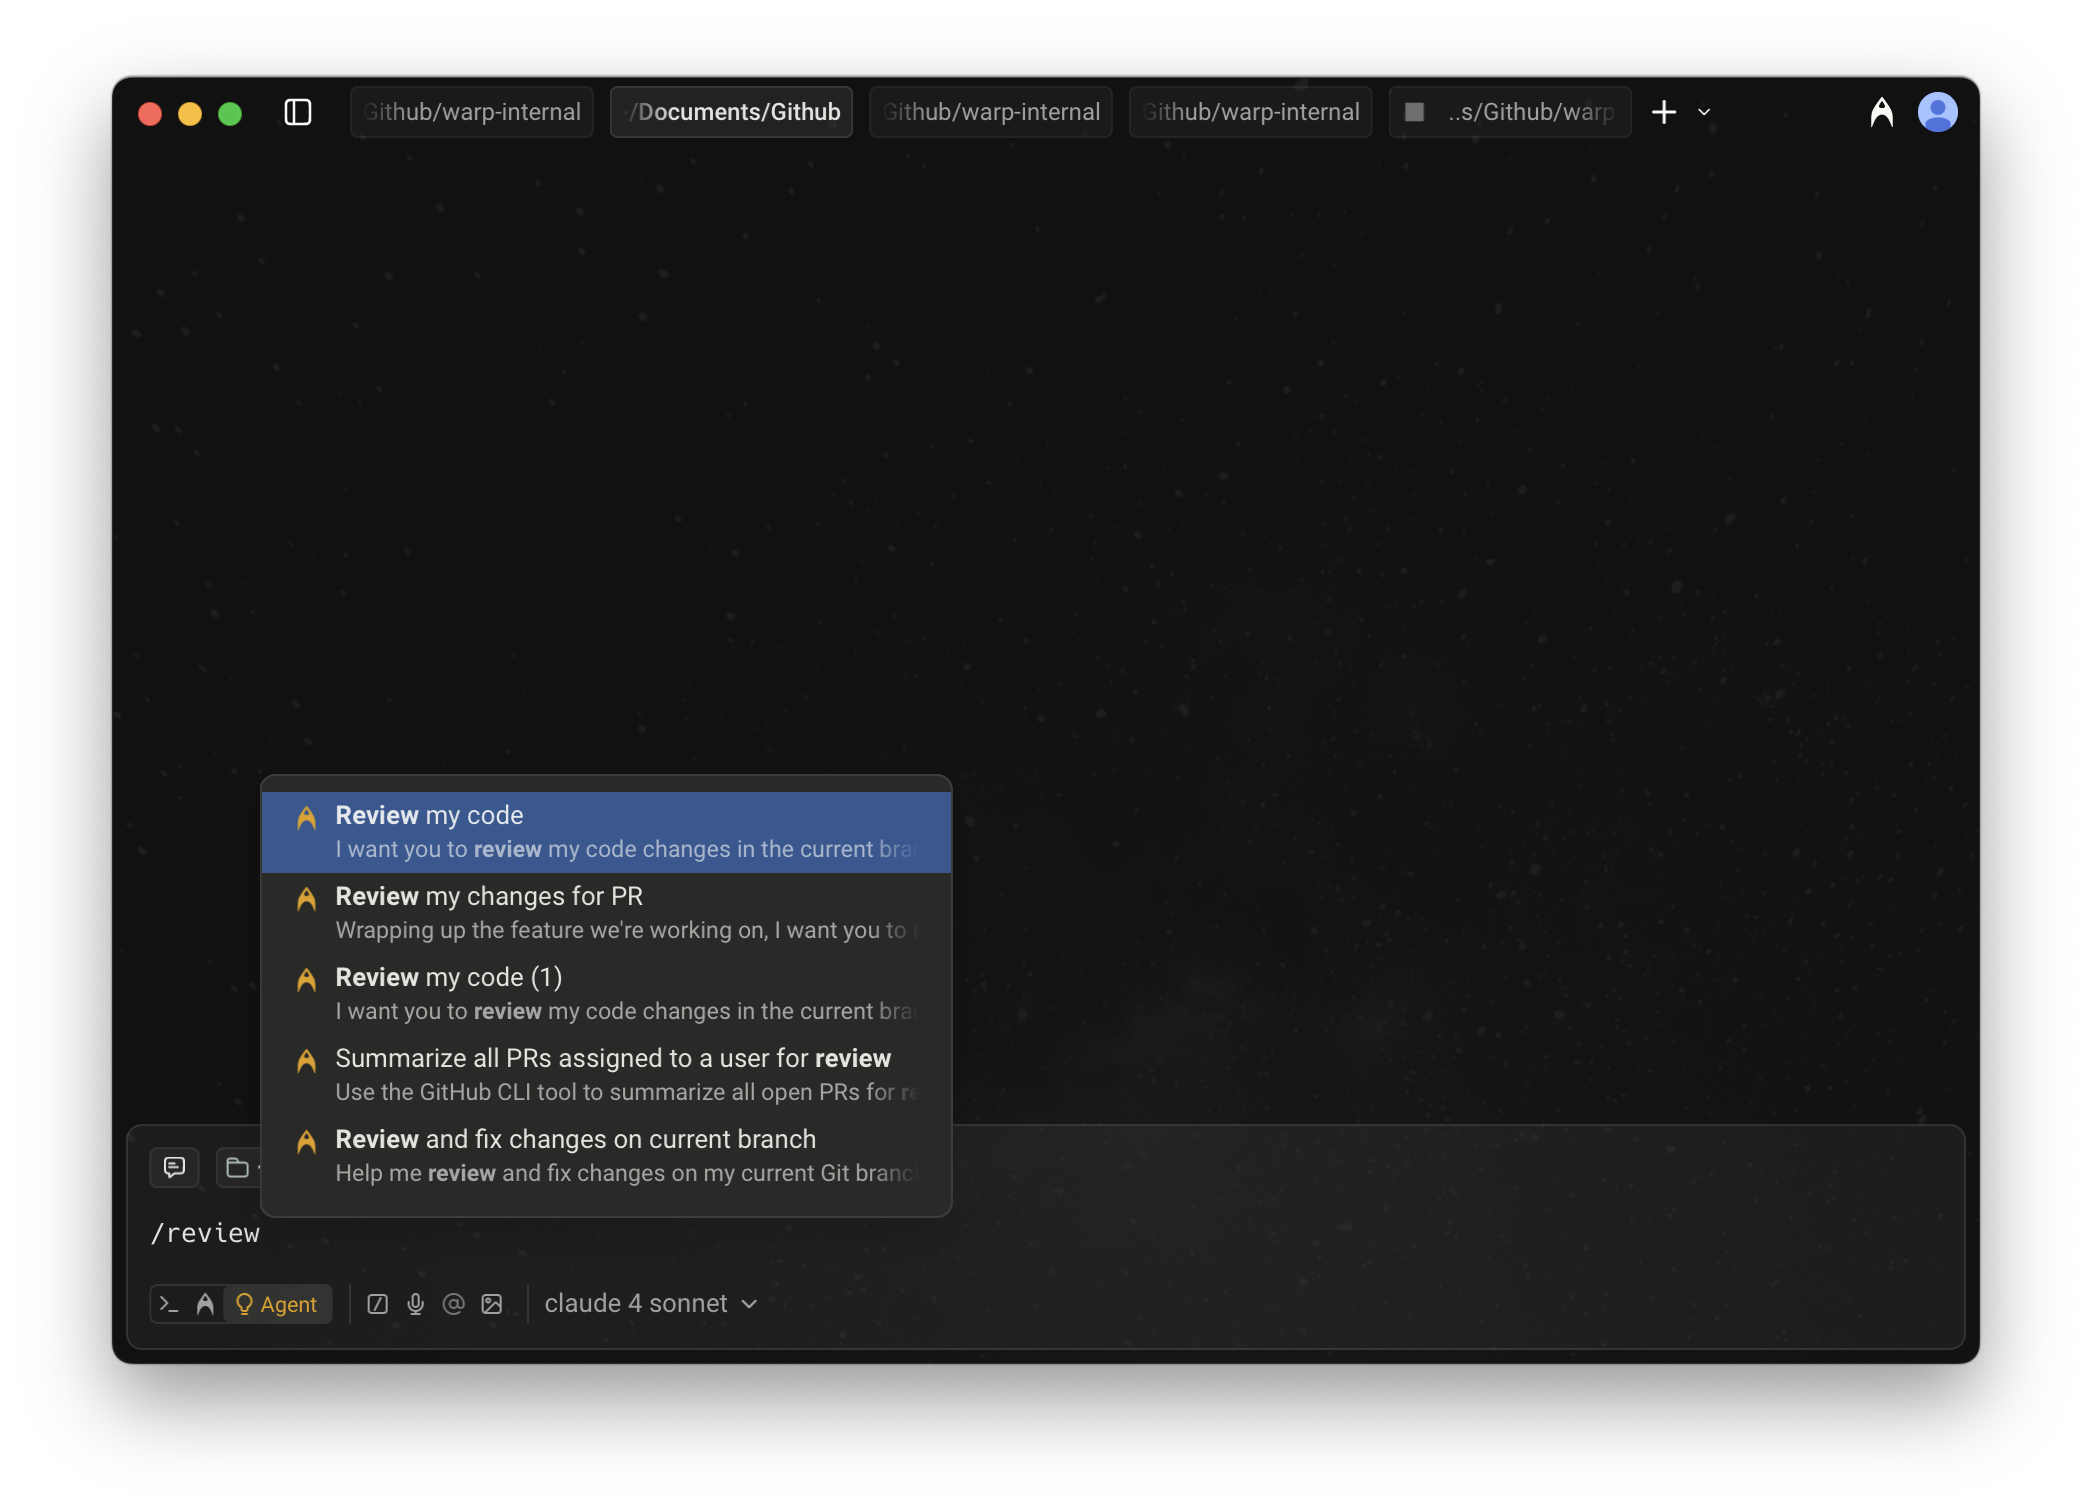
Task: Switch to the /Documents/Github tab
Action: tap(731, 112)
